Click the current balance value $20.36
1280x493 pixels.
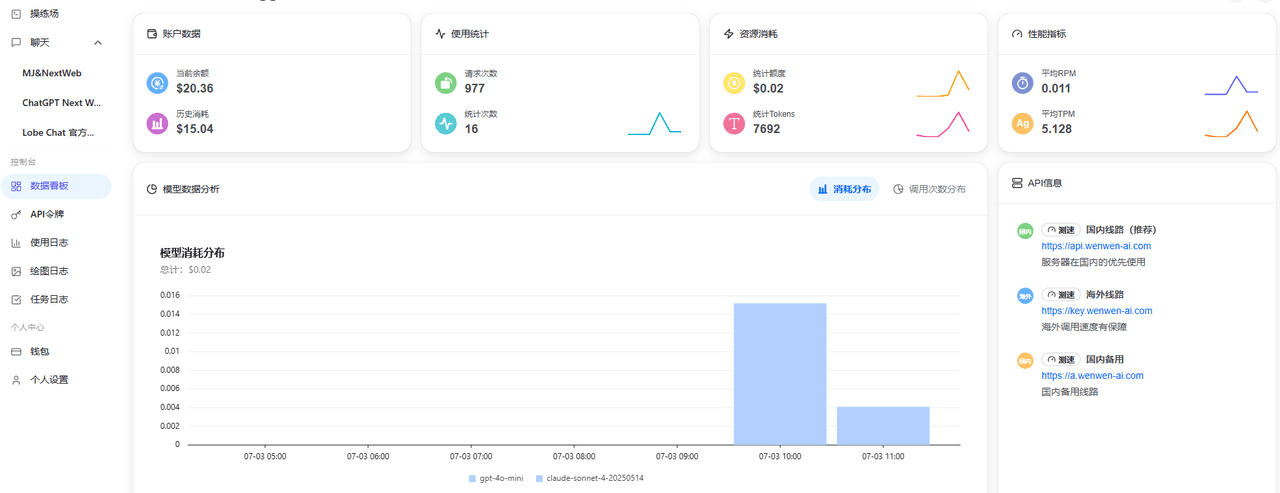195,89
